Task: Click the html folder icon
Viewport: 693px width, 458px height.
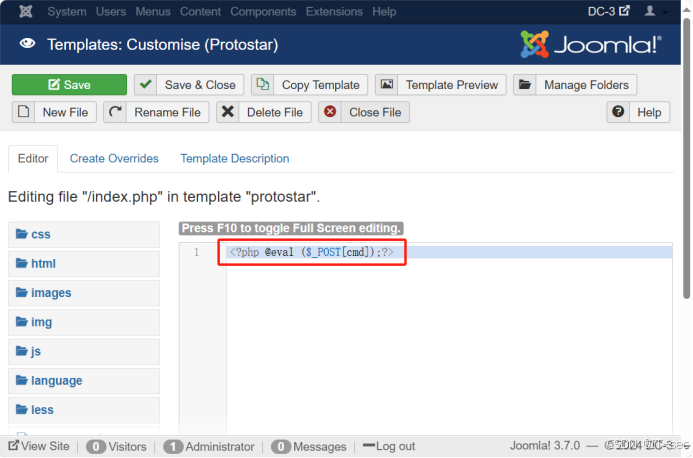Action: click(22, 263)
